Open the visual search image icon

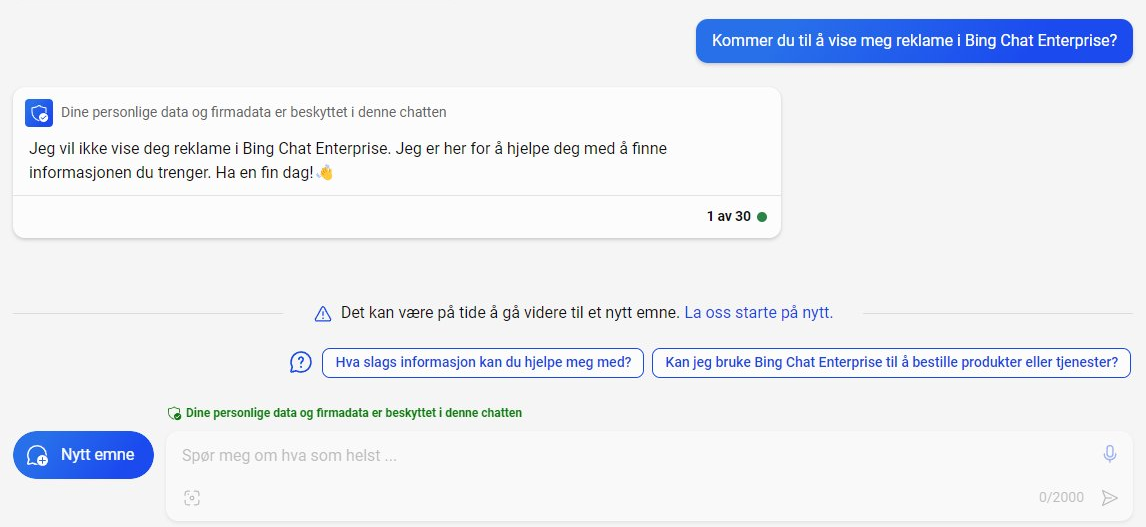191,498
